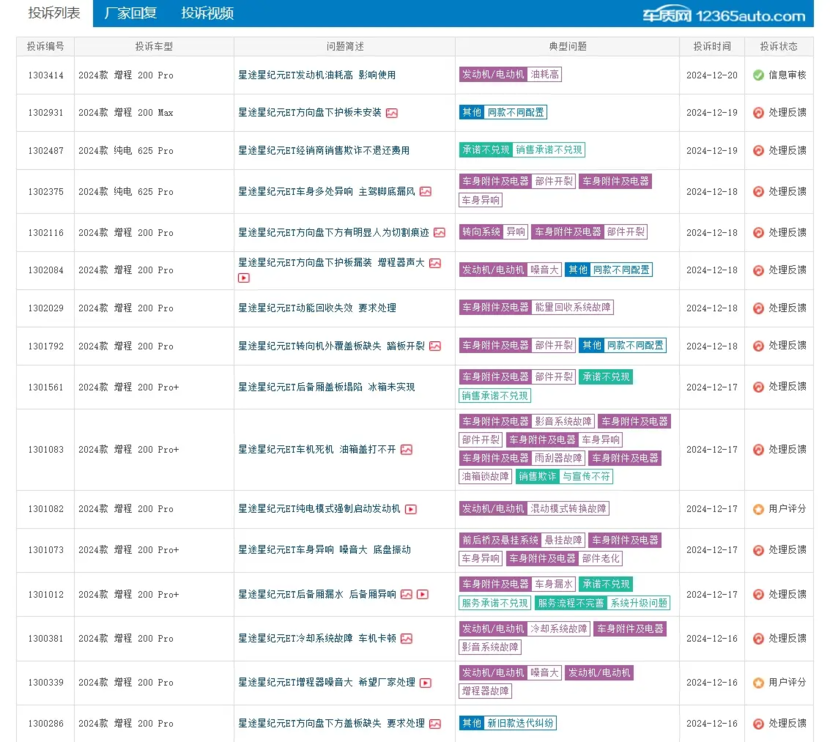830x742 pixels.
Task: Select complaint number 1302487
Action: click(46, 151)
